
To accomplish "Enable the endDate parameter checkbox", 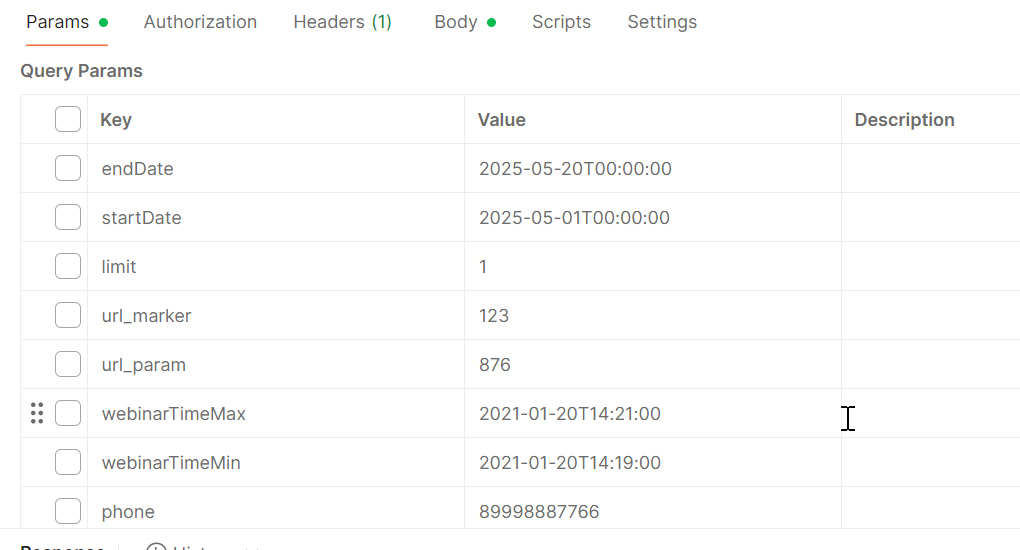I will (68, 168).
